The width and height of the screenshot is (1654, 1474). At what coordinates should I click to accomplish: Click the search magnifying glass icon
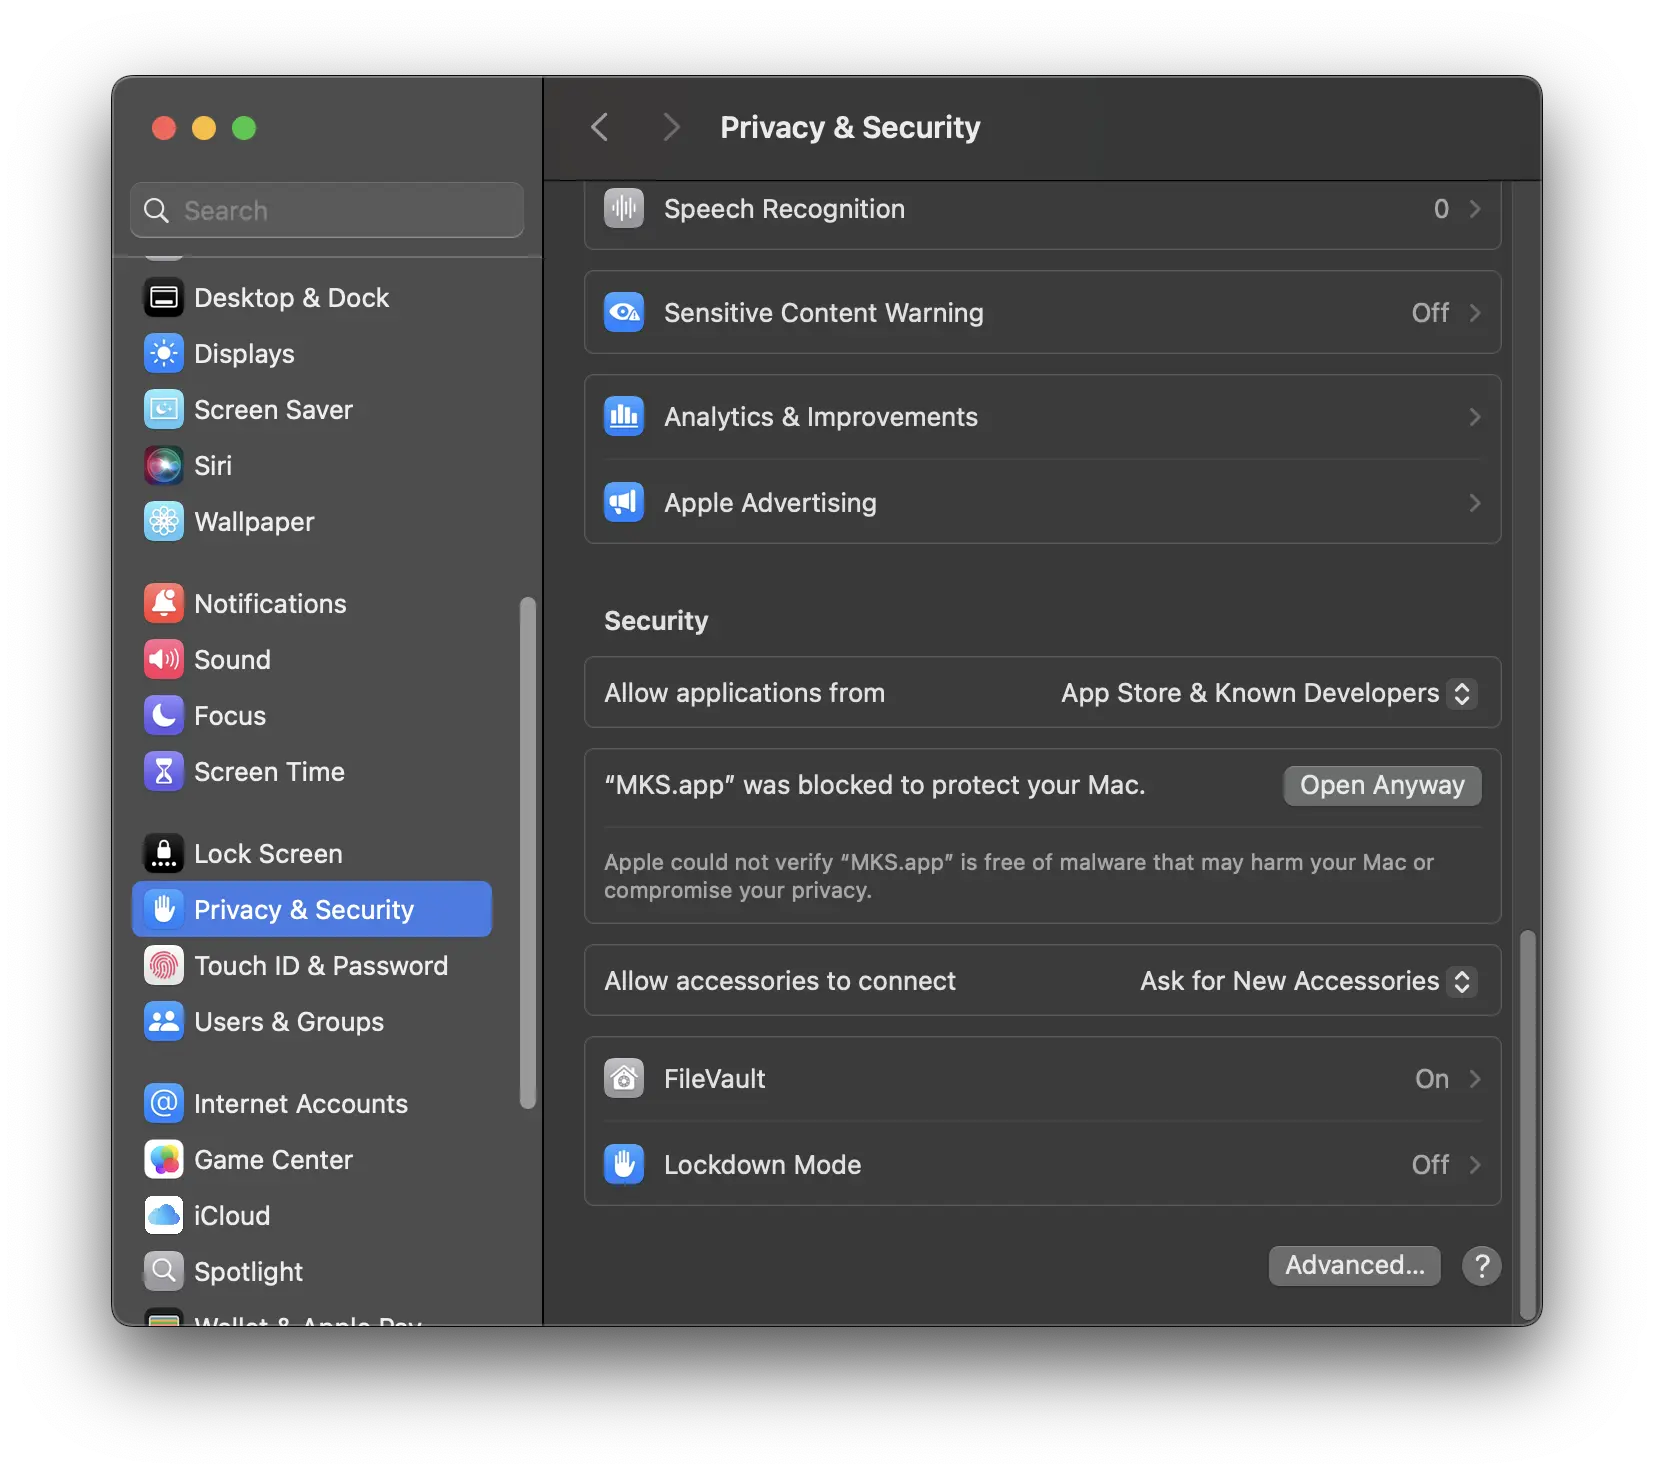[x=157, y=211]
